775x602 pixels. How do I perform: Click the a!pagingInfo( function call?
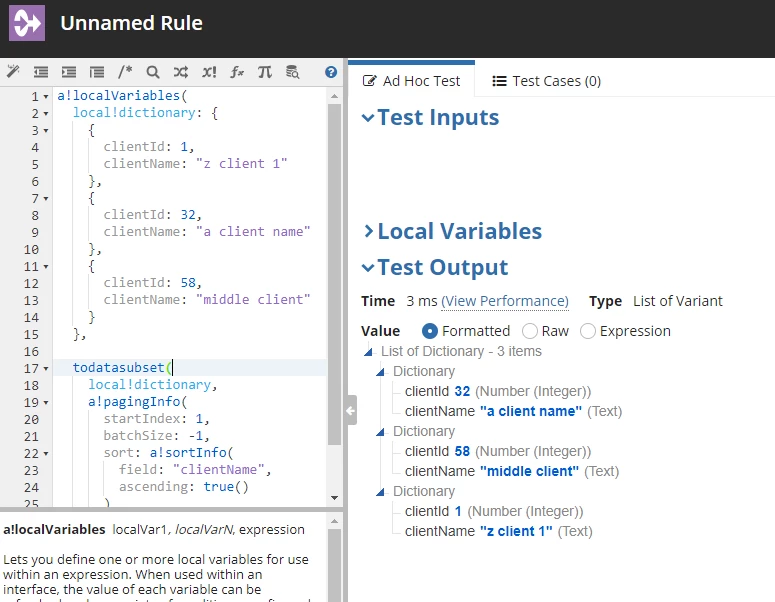pyautogui.click(x=138, y=401)
